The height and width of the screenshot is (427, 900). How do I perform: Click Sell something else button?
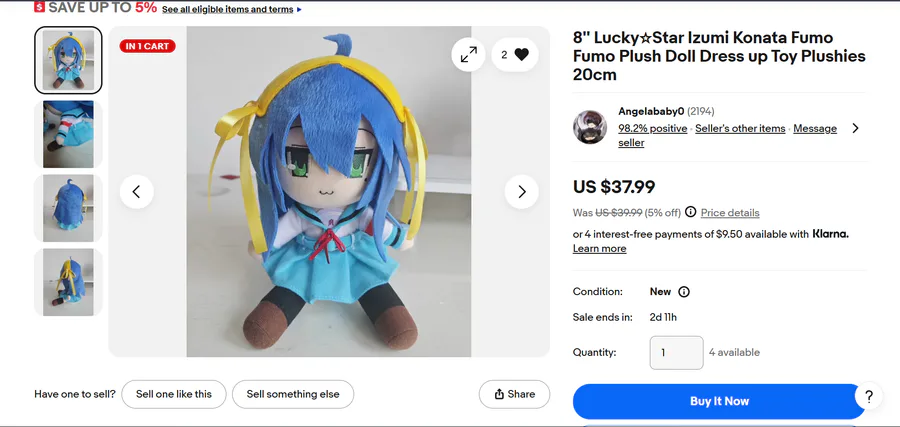293,394
